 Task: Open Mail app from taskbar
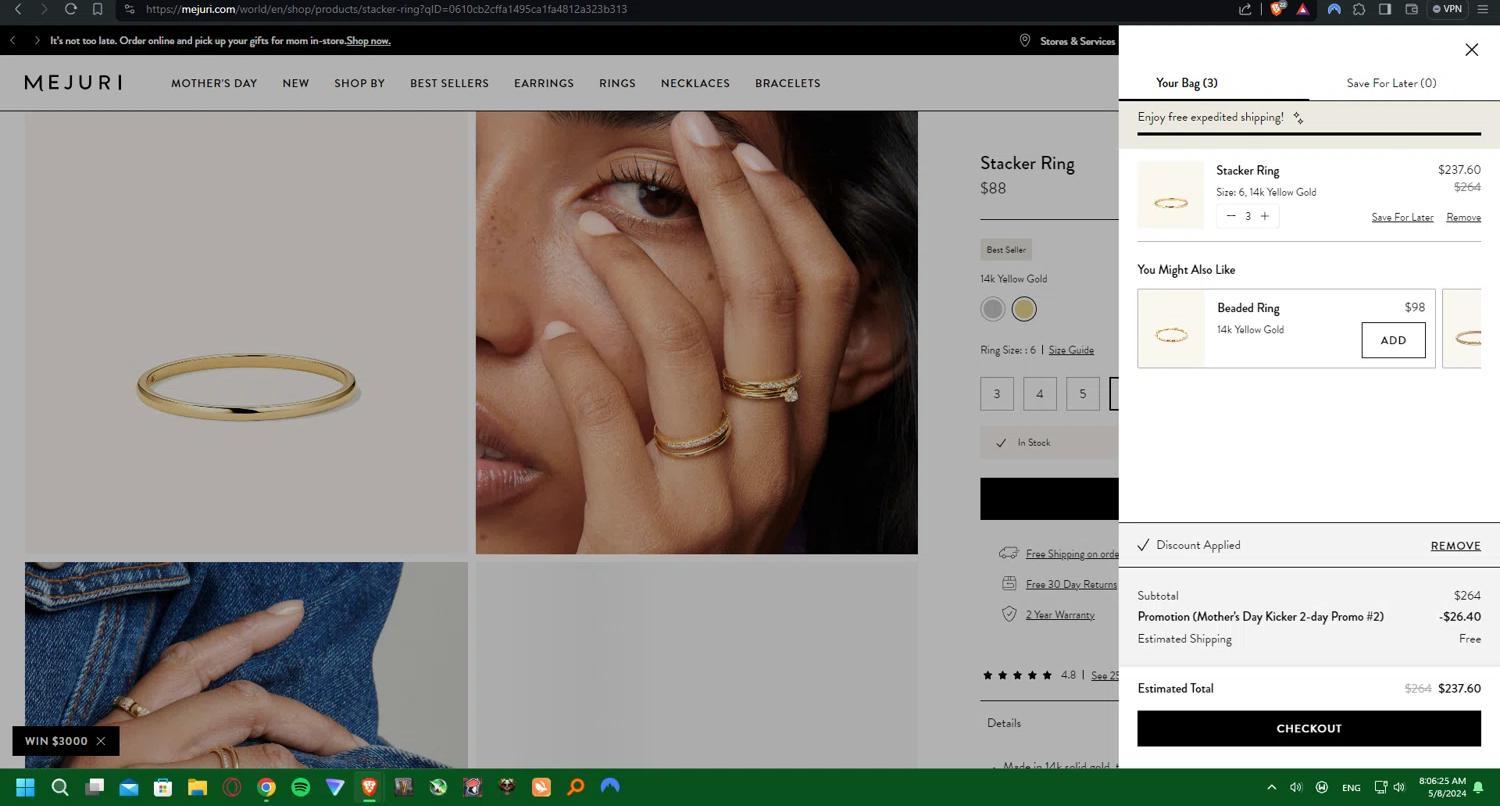pyautogui.click(x=129, y=787)
